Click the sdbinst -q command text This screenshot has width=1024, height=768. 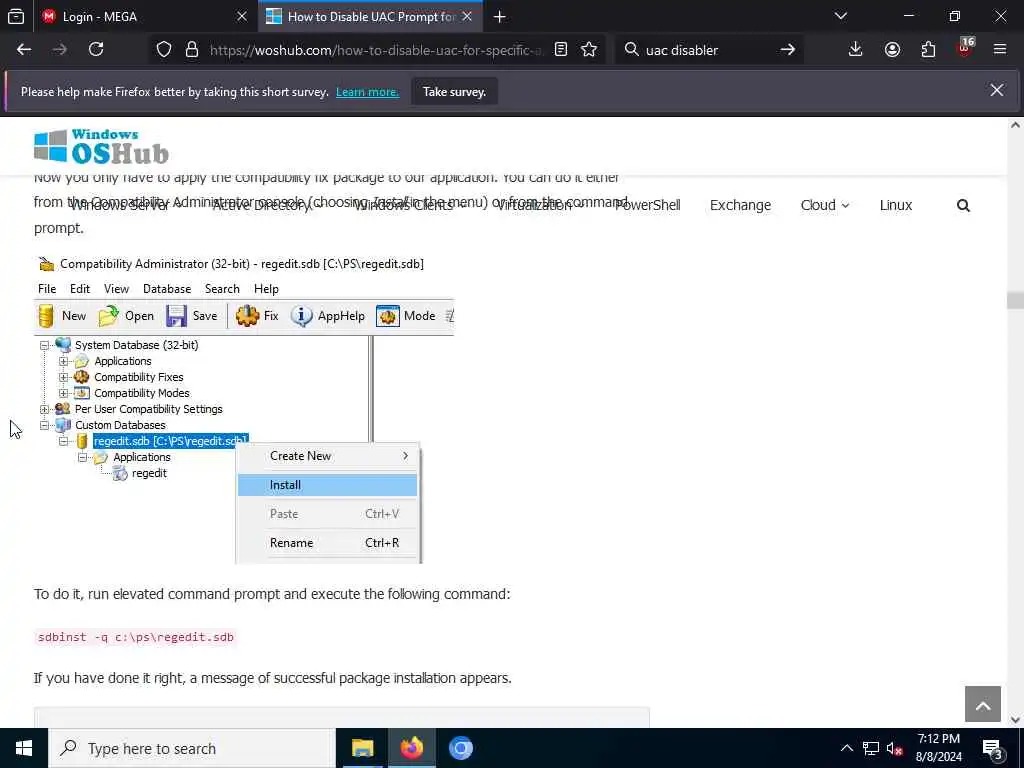(x=135, y=637)
